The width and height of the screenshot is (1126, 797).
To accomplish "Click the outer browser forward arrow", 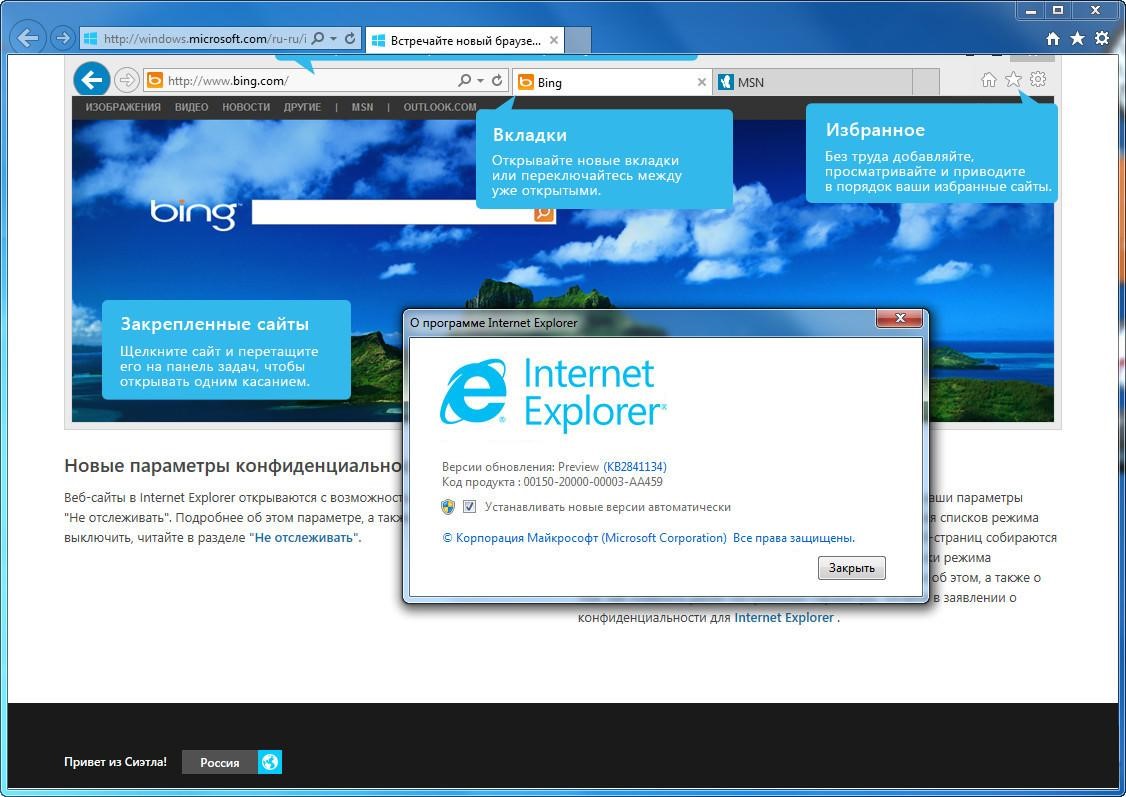I will (63, 38).
